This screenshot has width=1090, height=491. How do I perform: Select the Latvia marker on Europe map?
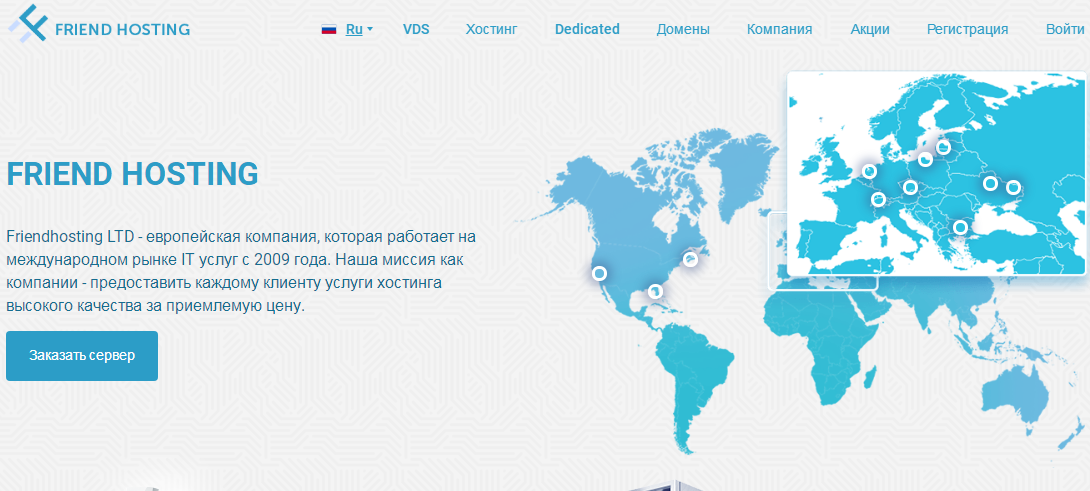click(x=943, y=147)
